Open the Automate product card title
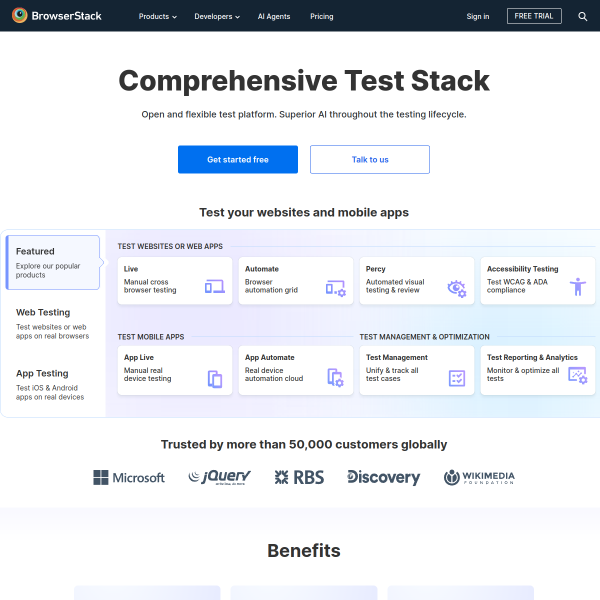 tap(262, 269)
